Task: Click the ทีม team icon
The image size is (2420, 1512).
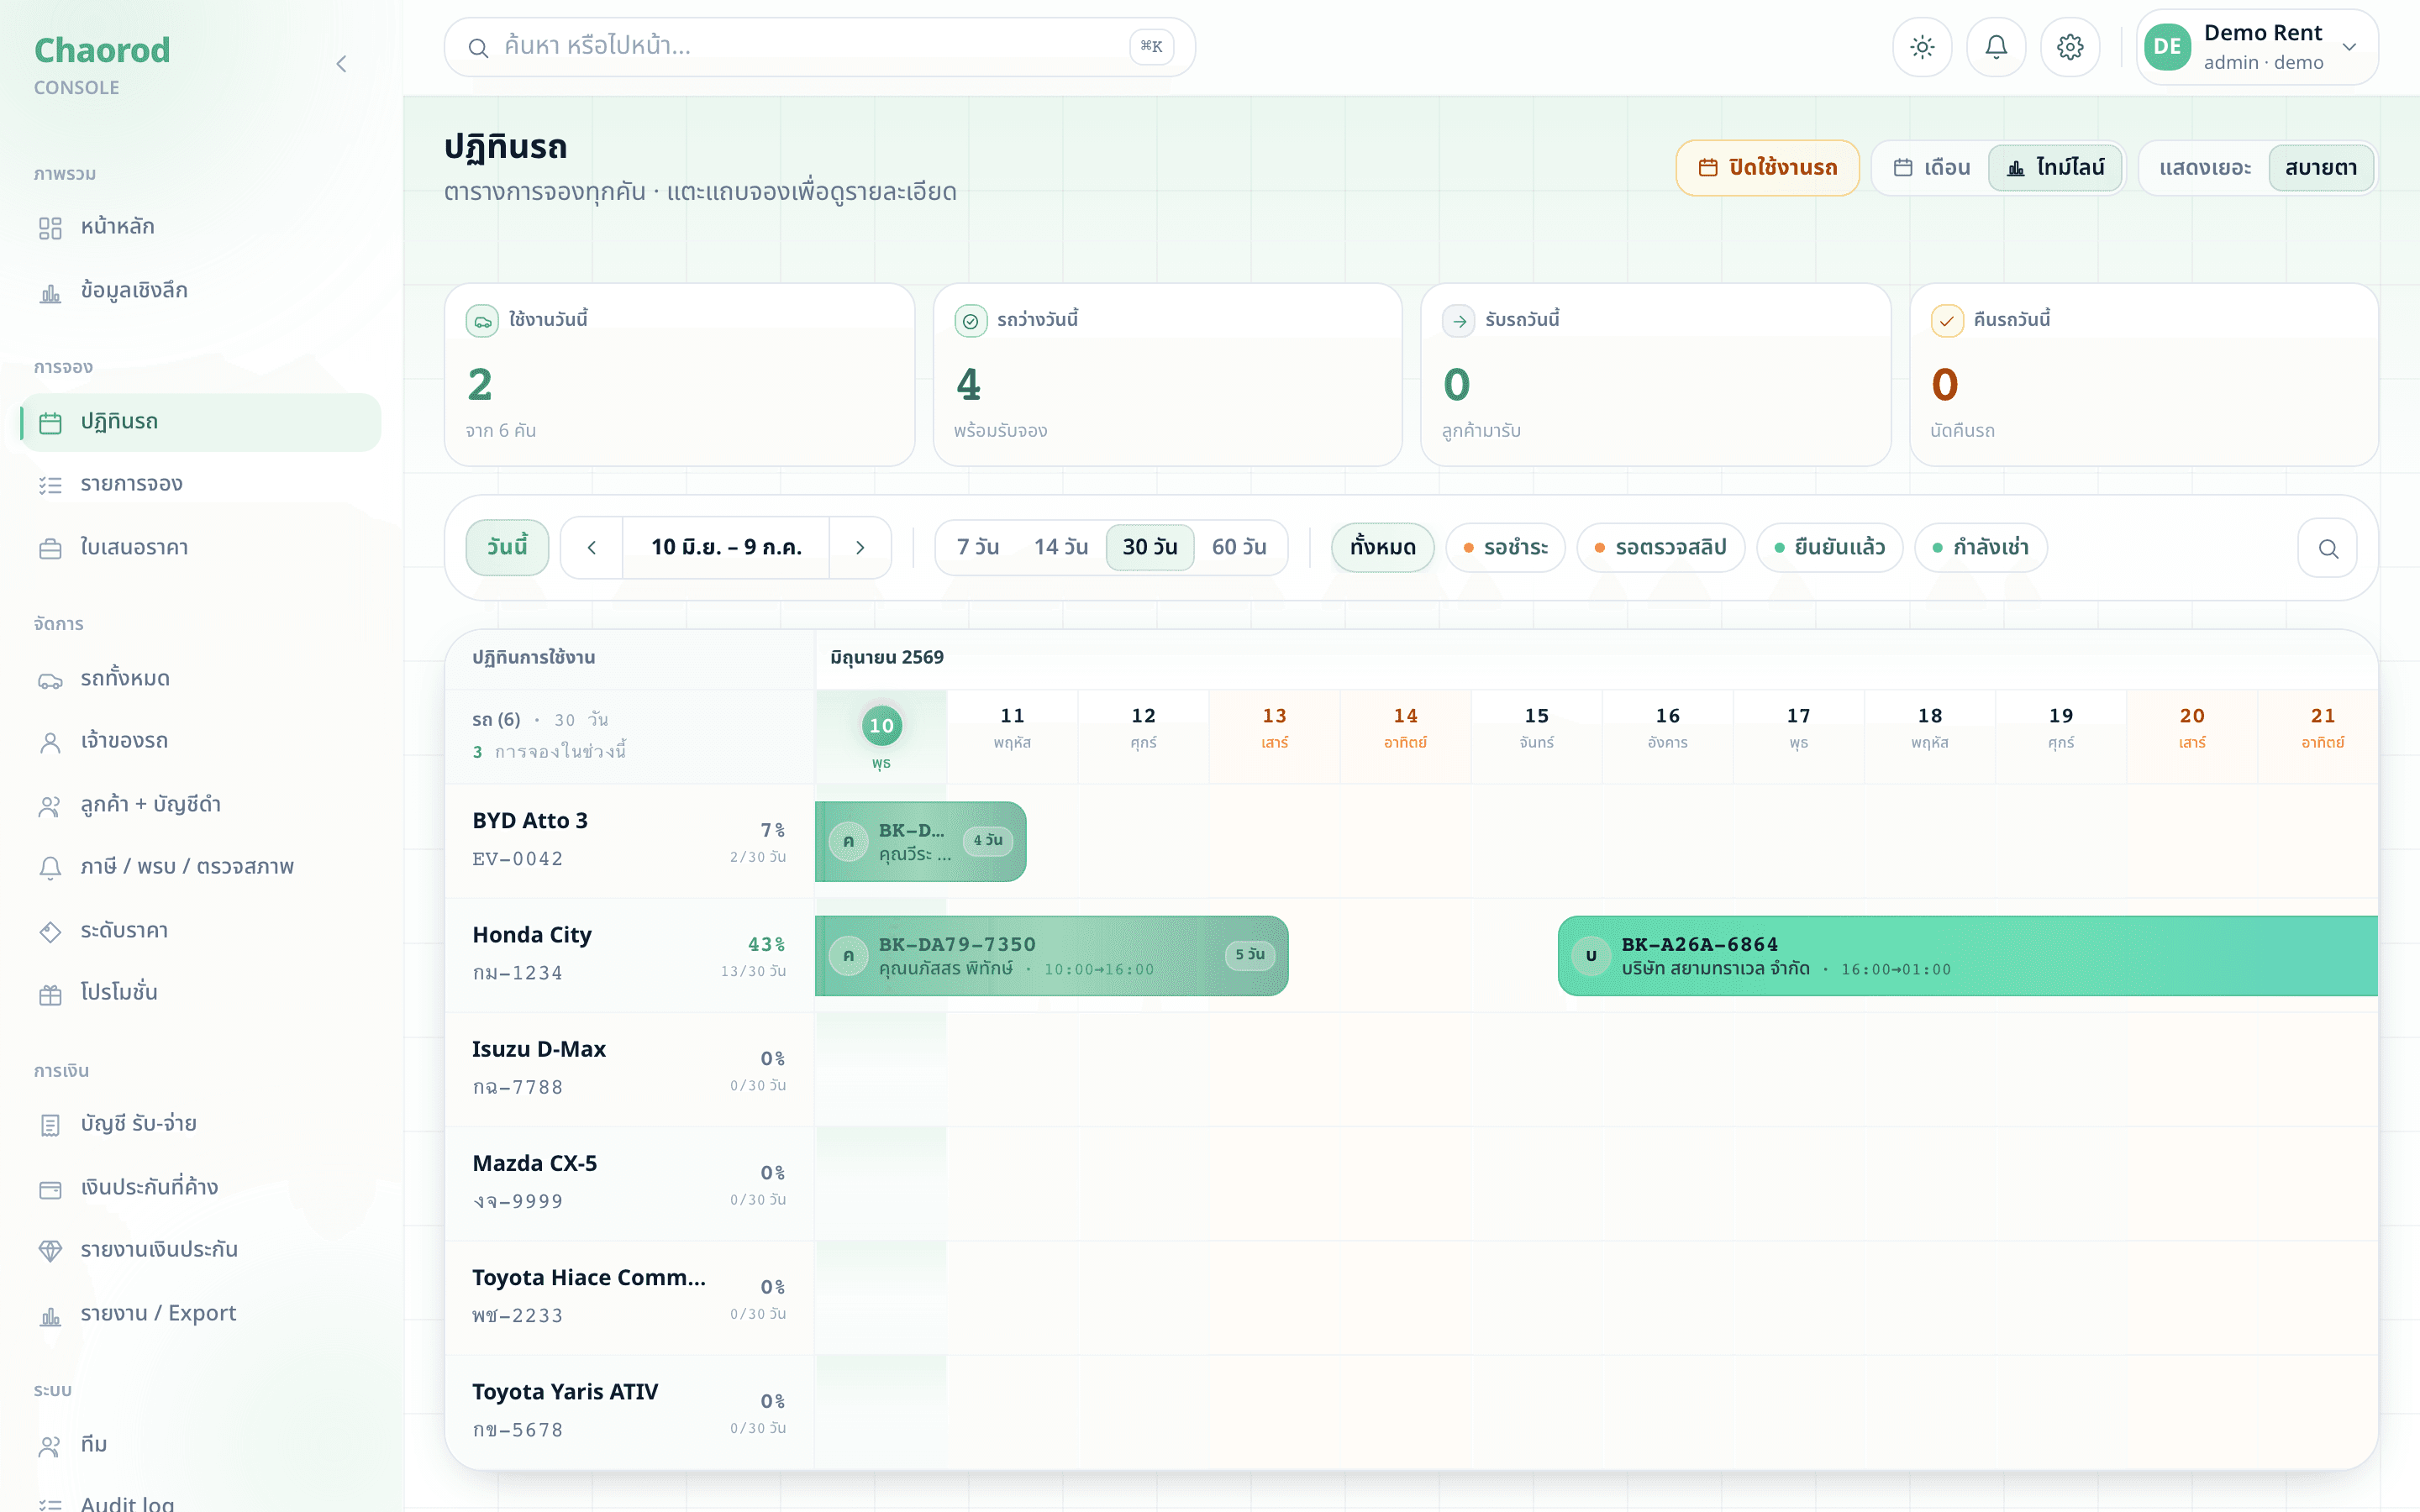Action: [50, 1446]
